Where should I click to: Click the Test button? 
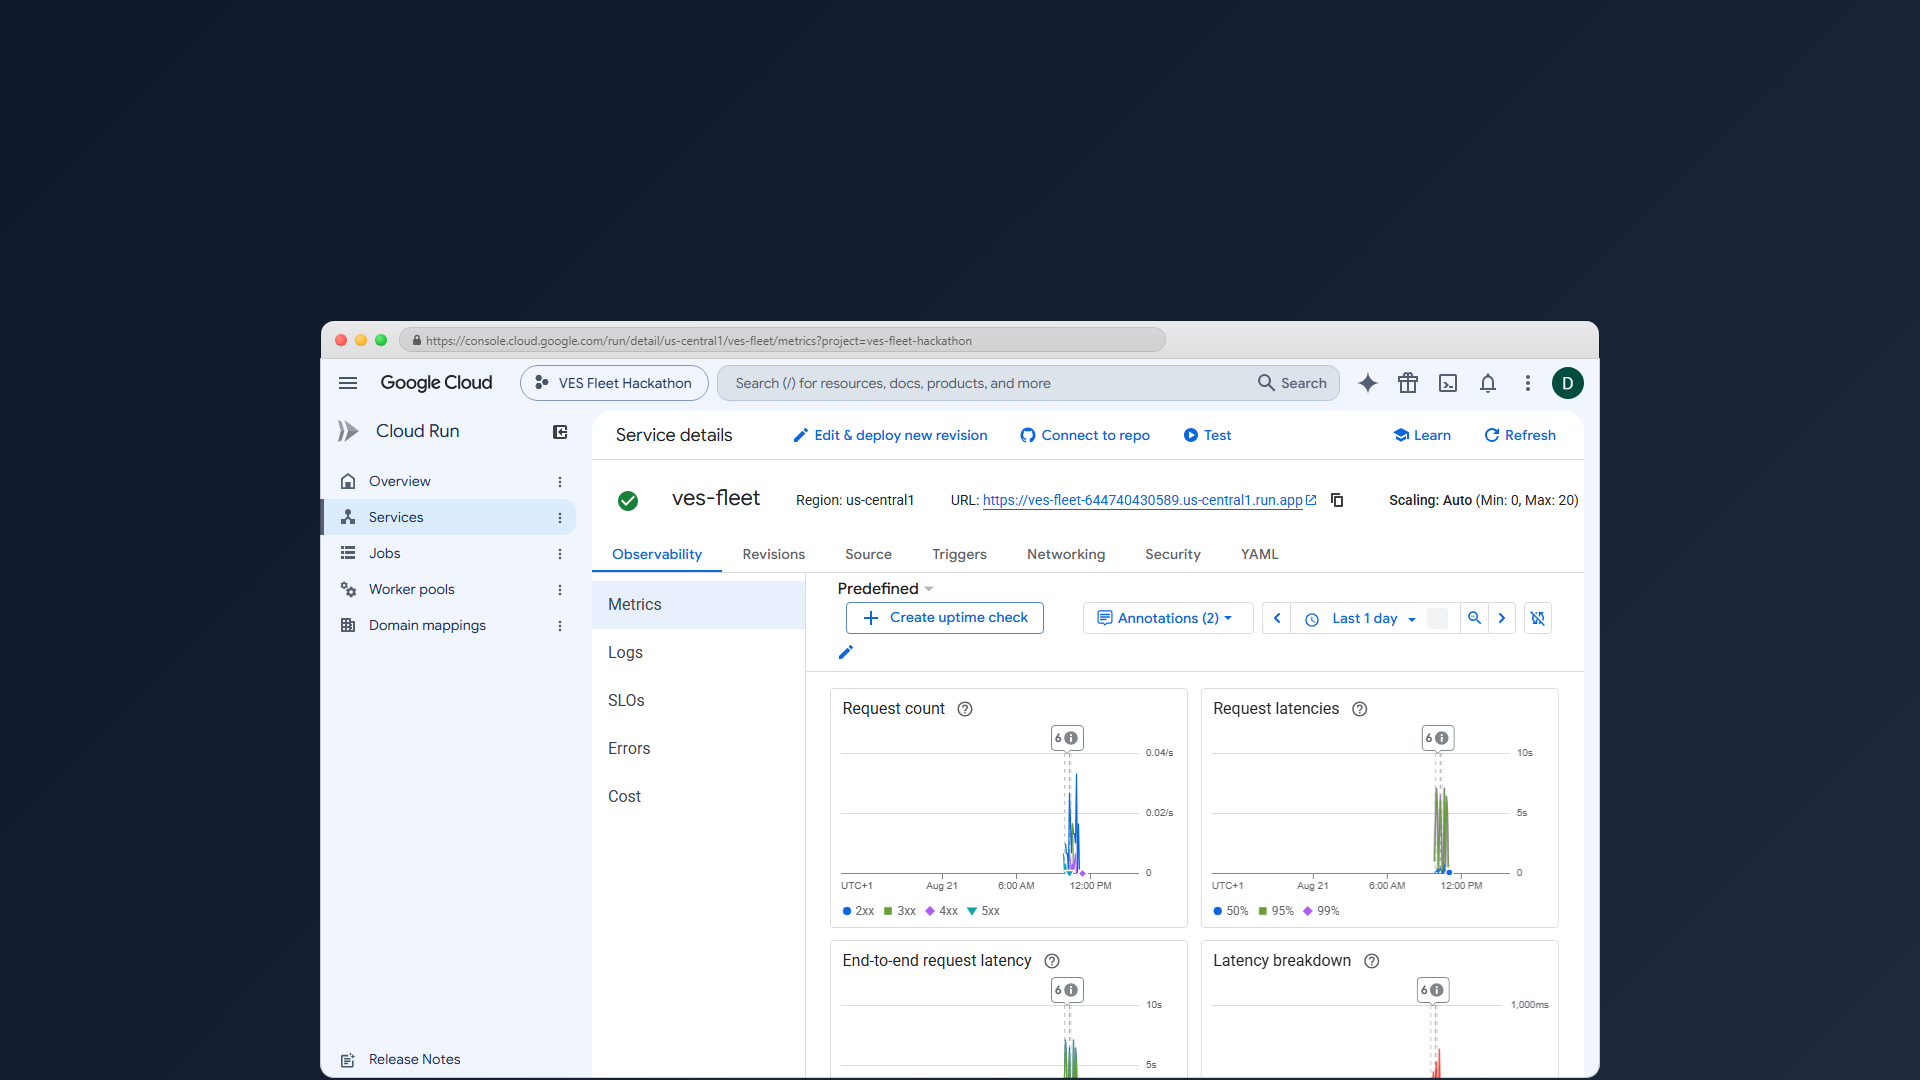click(1207, 435)
